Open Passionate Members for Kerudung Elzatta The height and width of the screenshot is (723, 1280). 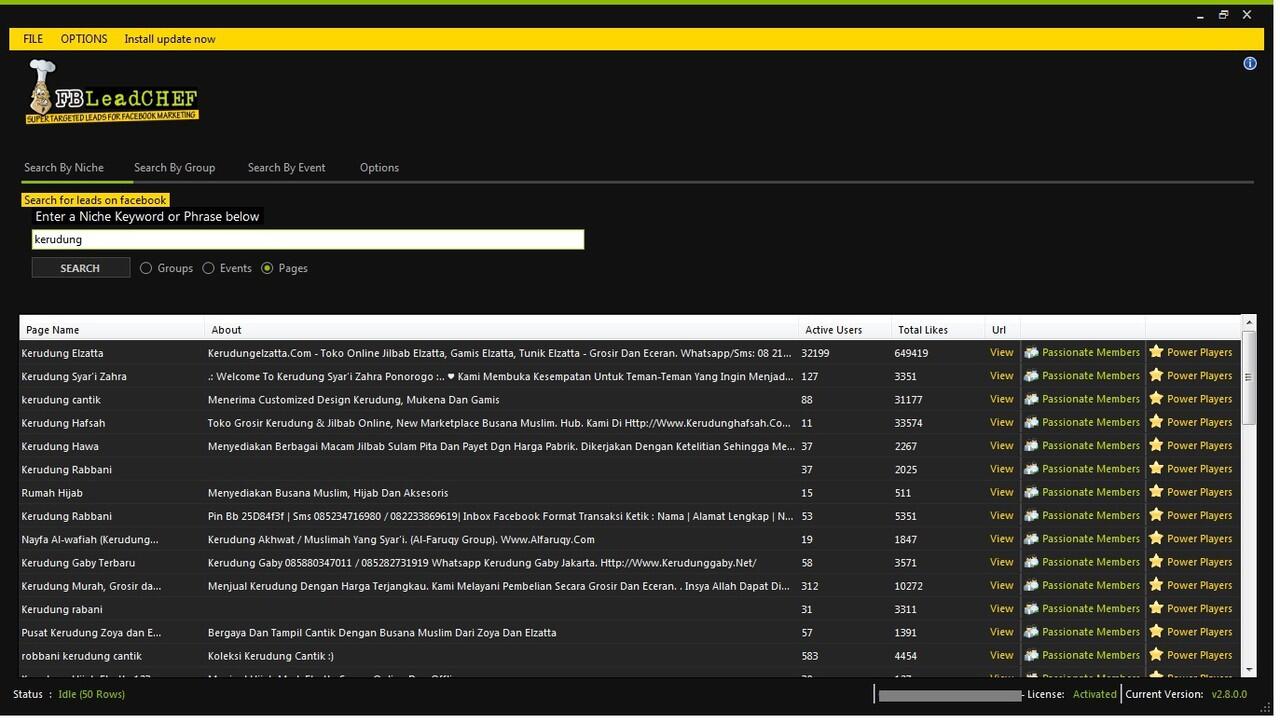tap(1082, 352)
